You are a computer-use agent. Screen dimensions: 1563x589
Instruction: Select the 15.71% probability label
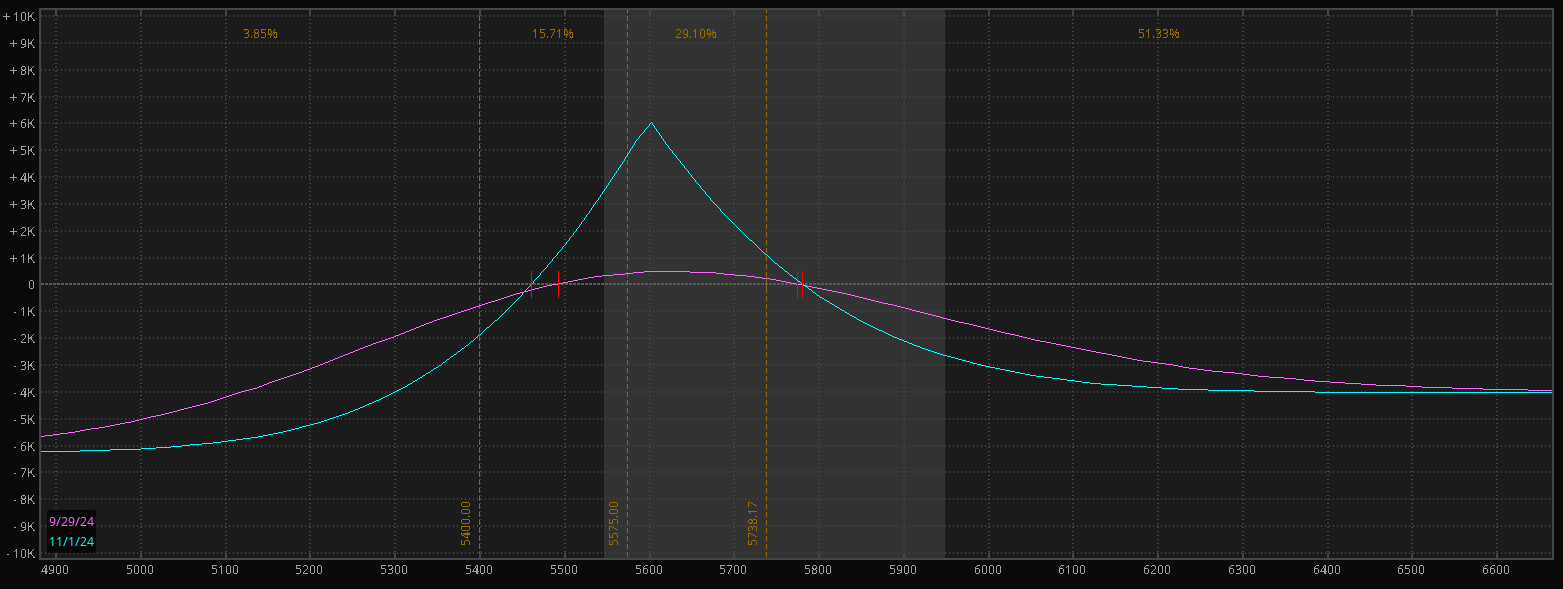click(552, 34)
